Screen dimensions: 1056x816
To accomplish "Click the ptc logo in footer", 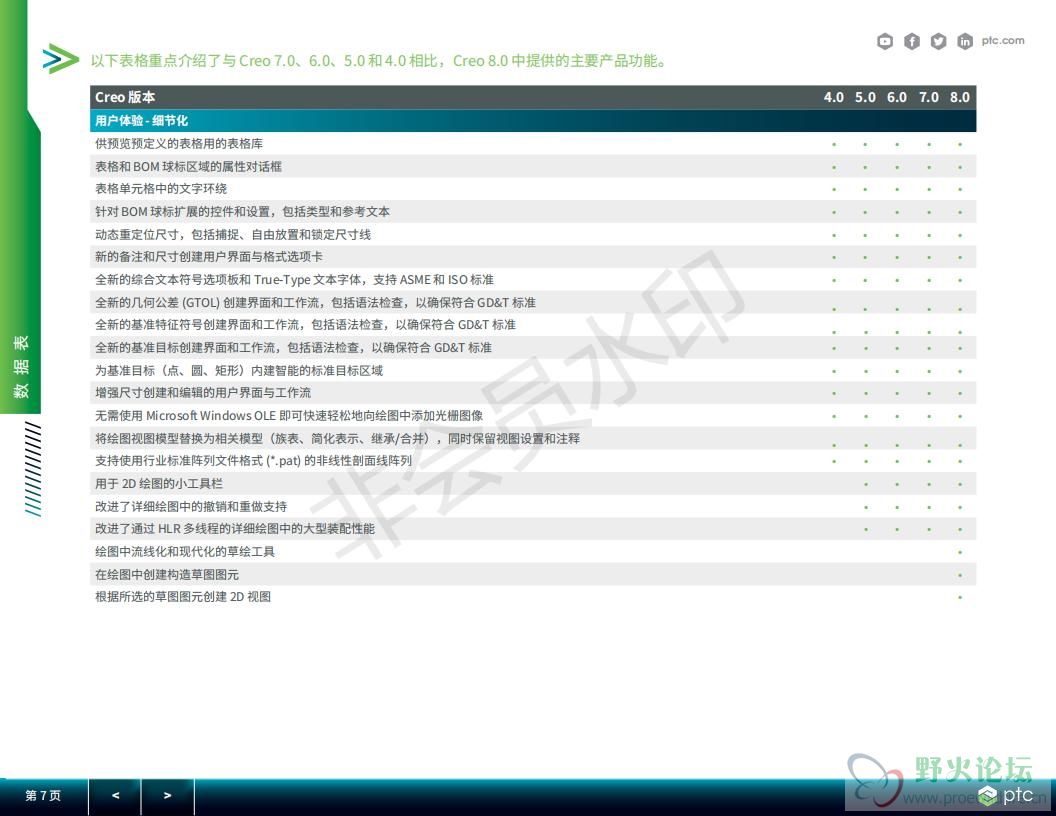I will (x=1005, y=796).
